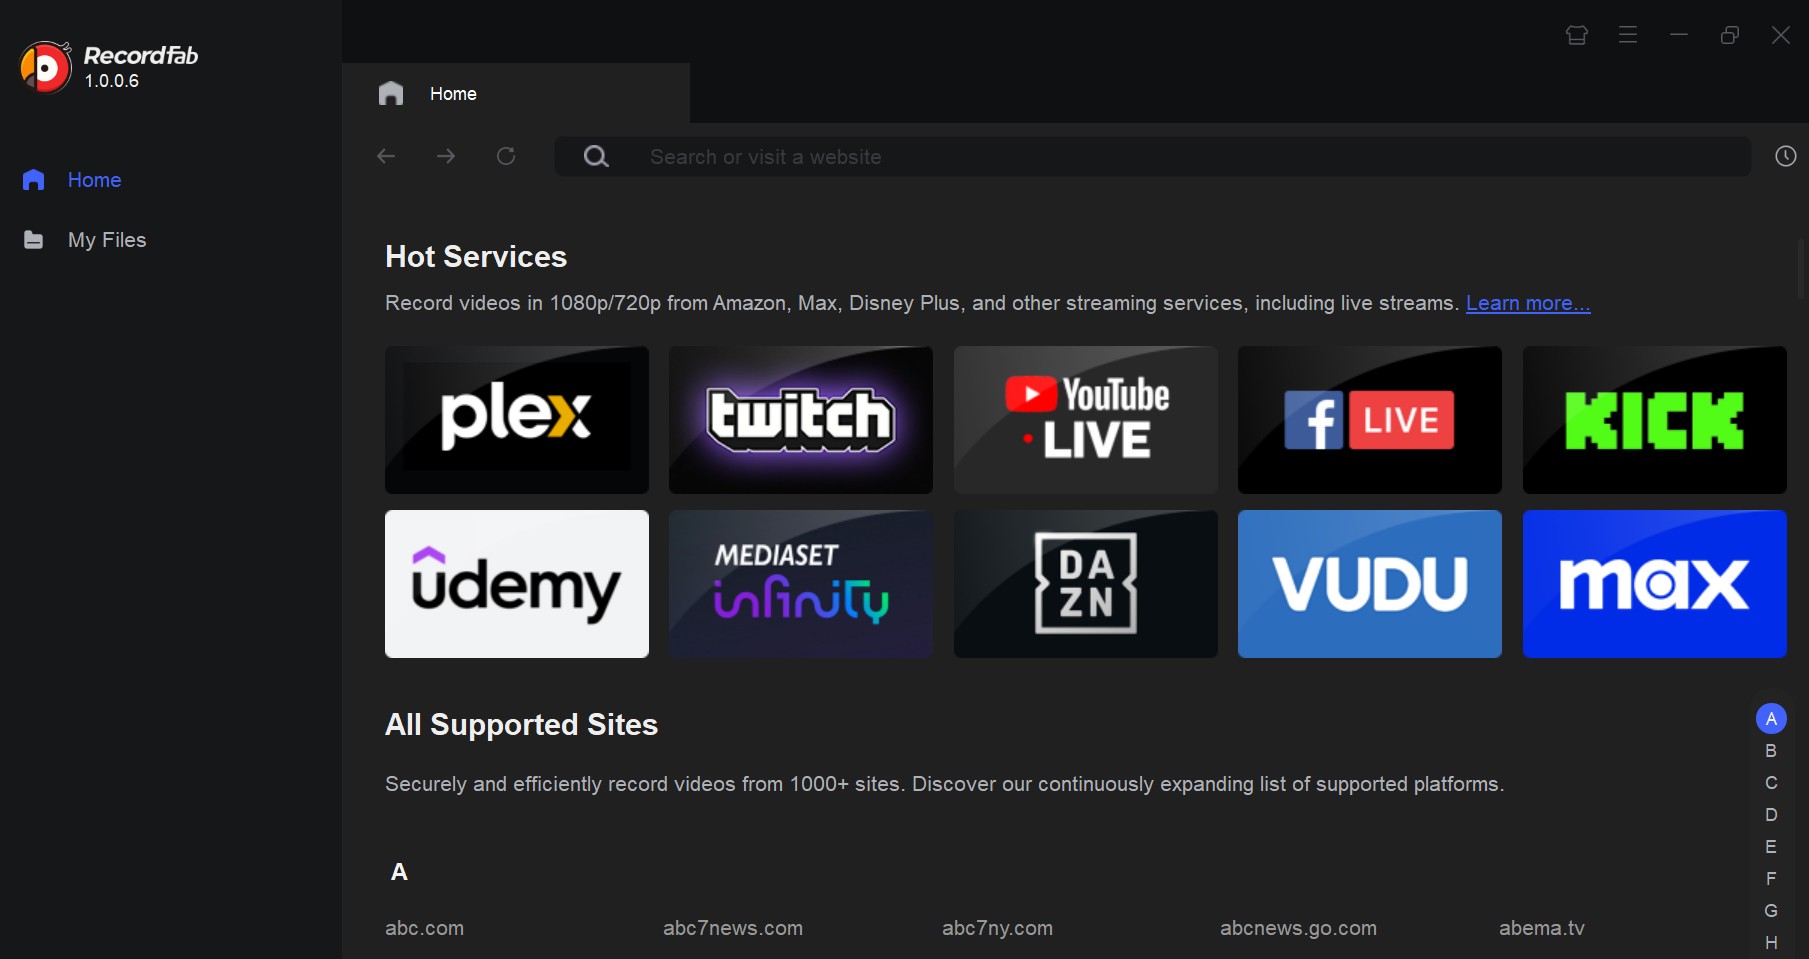Open the Plex service tile
The image size is (1809, 959).
pos(517,420)
